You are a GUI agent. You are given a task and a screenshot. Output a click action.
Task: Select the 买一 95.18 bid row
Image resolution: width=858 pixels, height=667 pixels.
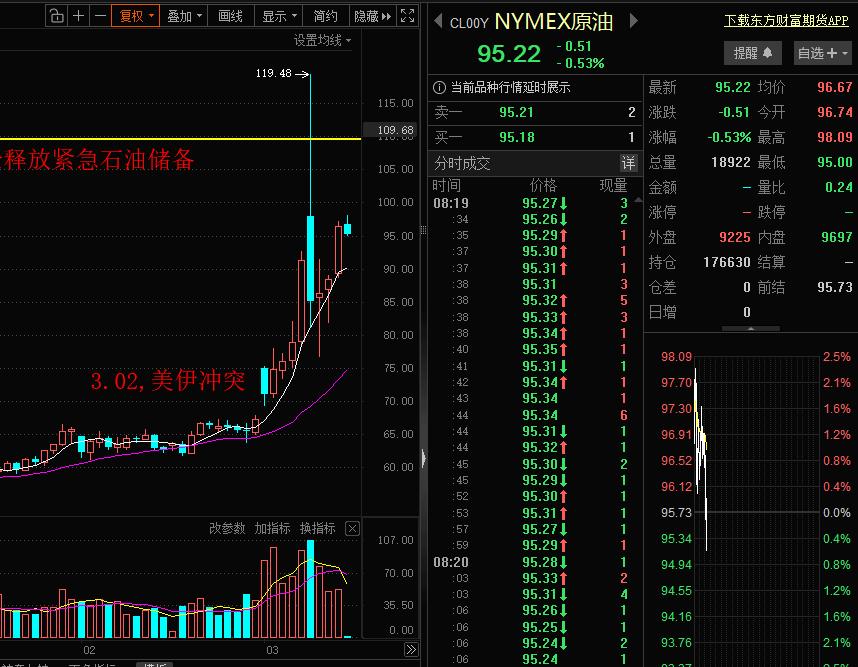click(535, 137)
